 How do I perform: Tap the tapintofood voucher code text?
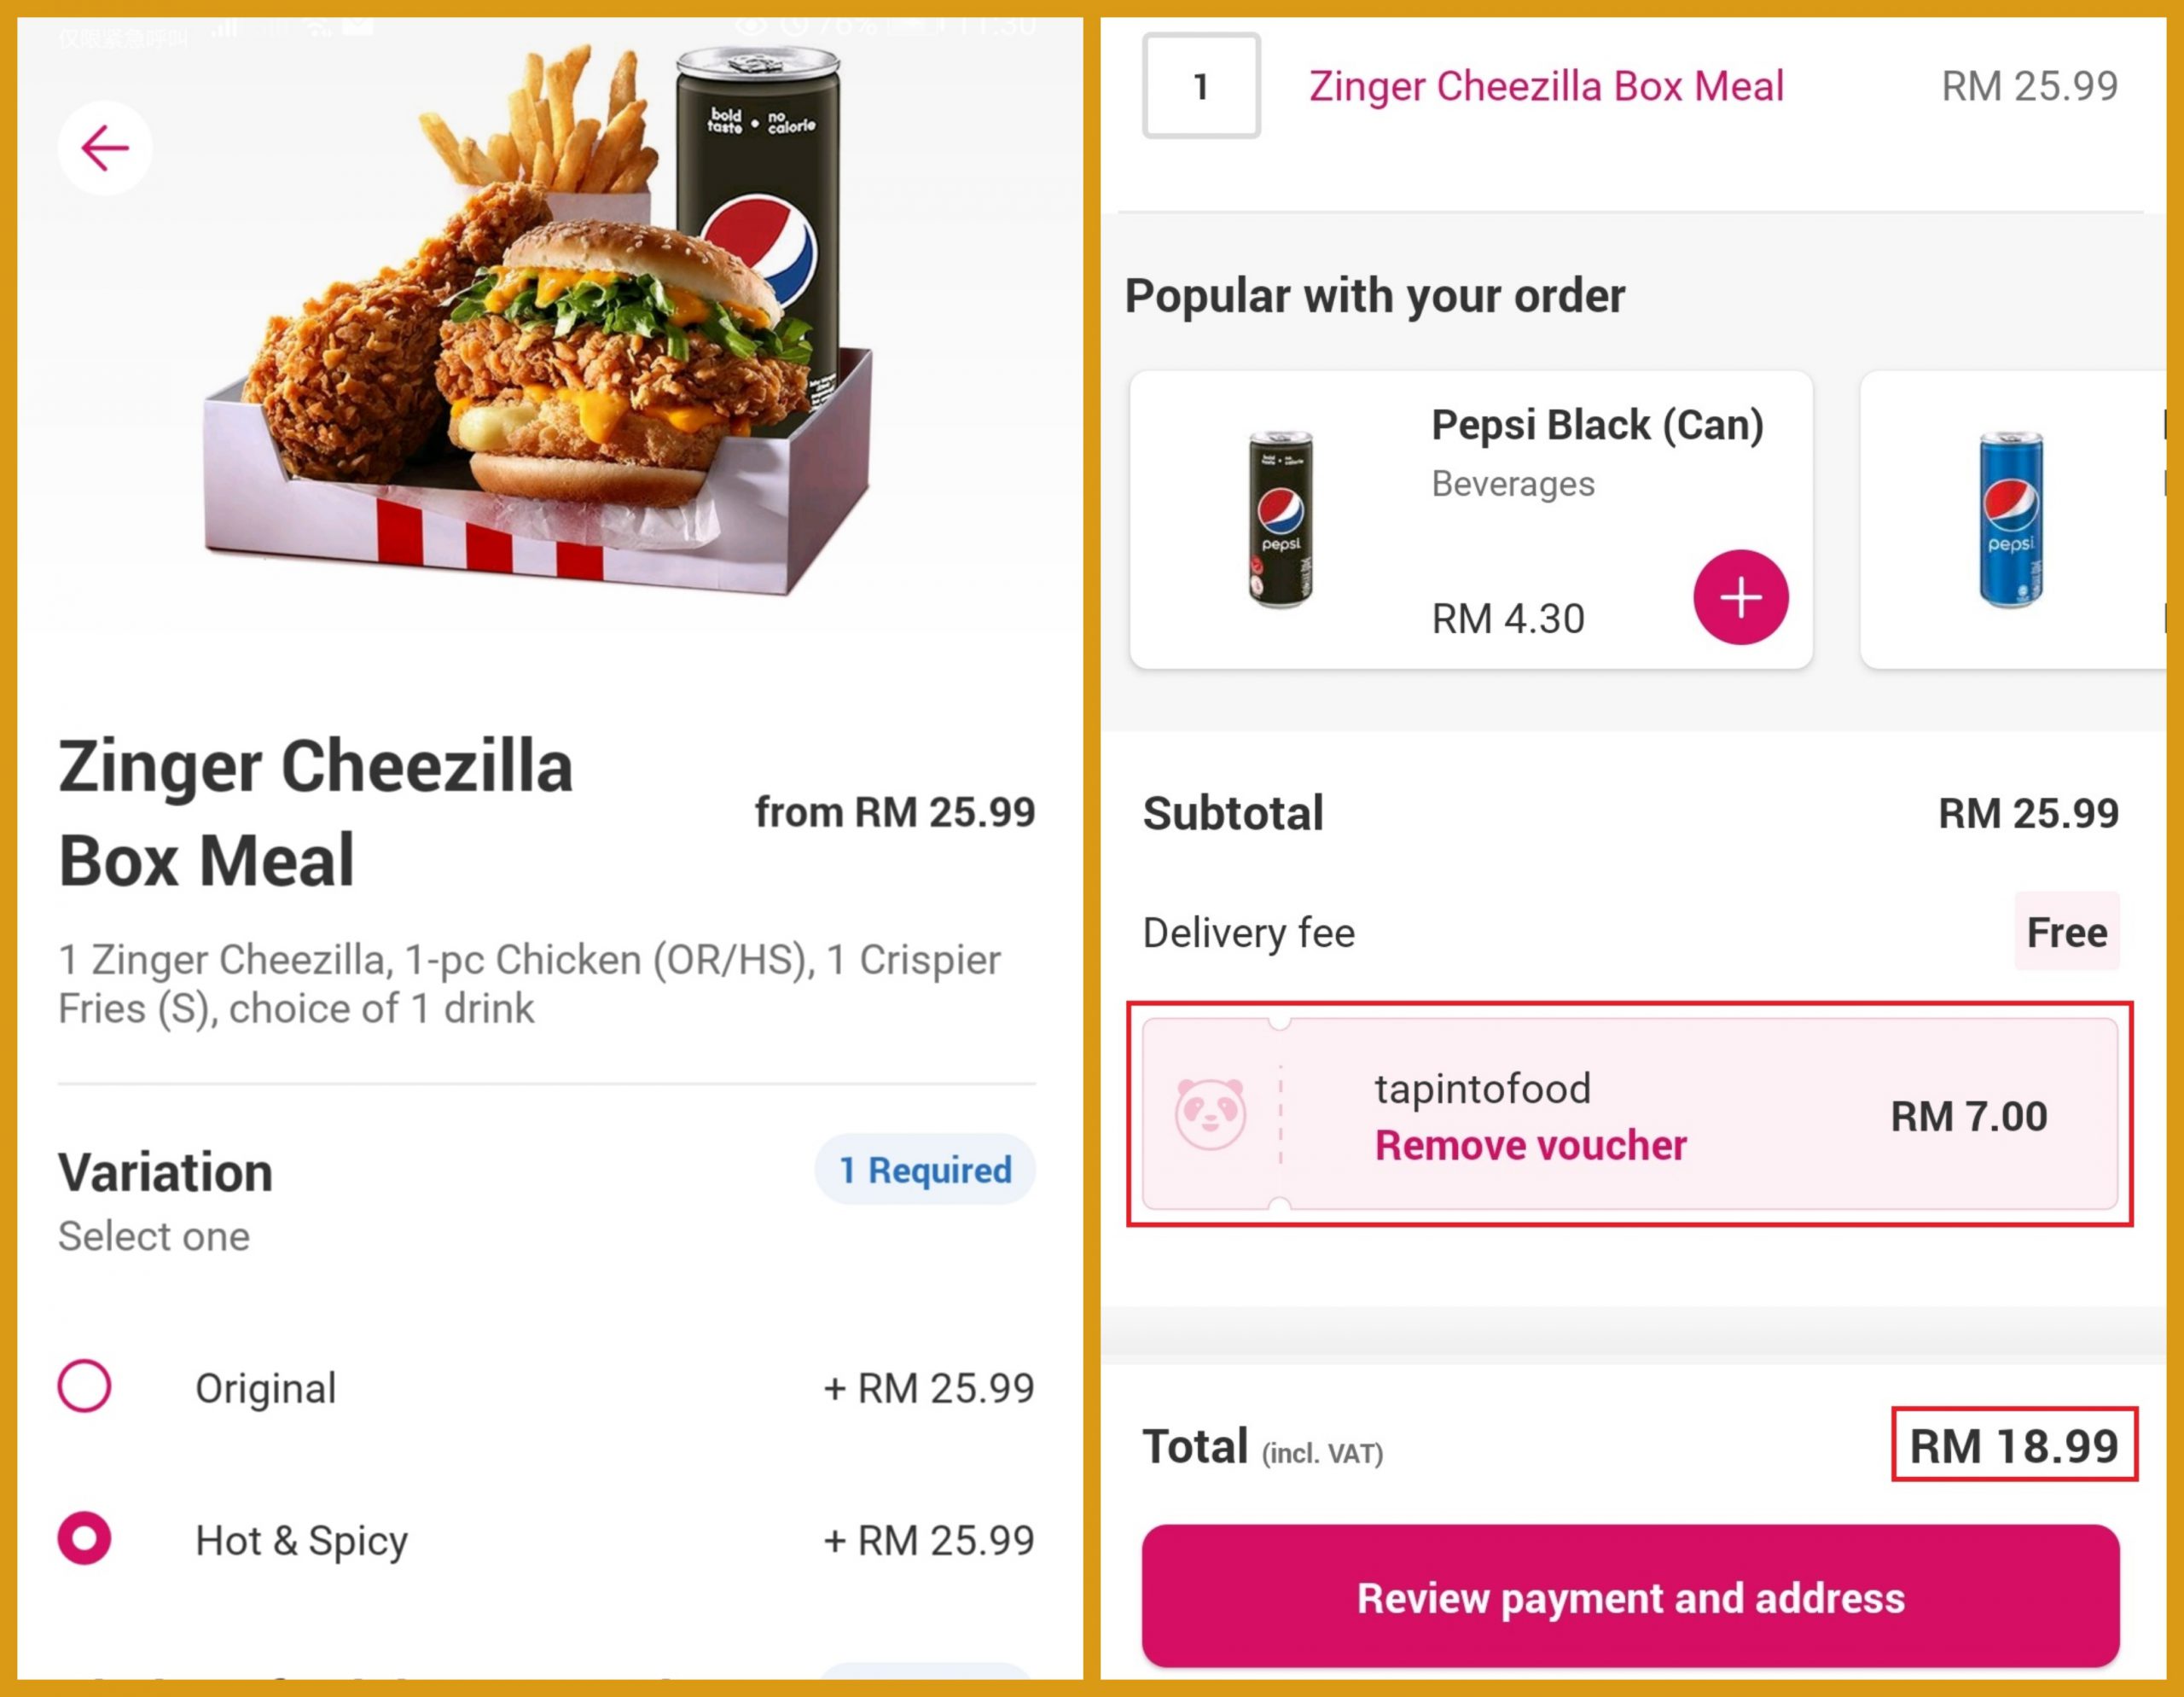pos(1482,1089)
